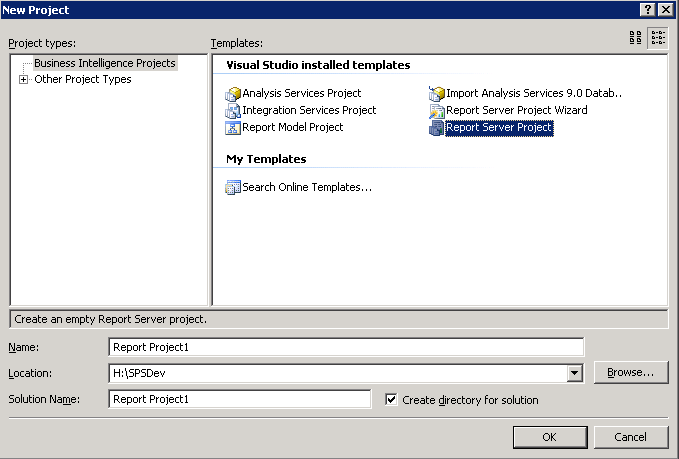Switch templates to small icons view
This screenshot has height=459, width=679.
(658, 38)
